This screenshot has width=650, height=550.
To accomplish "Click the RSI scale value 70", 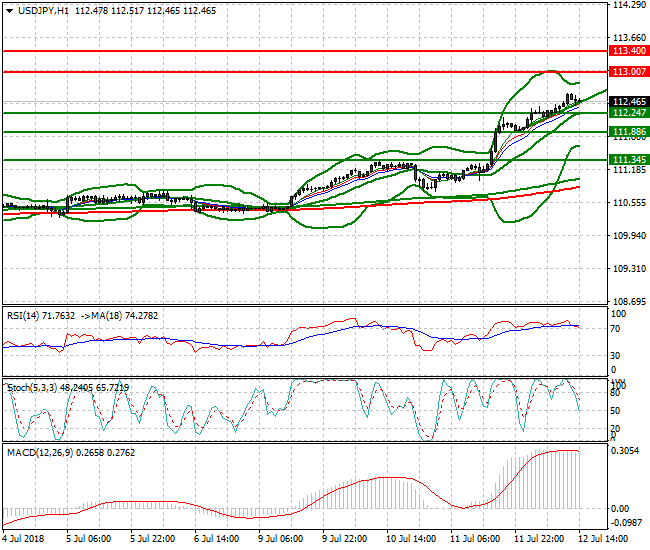I will click(616, 329).
